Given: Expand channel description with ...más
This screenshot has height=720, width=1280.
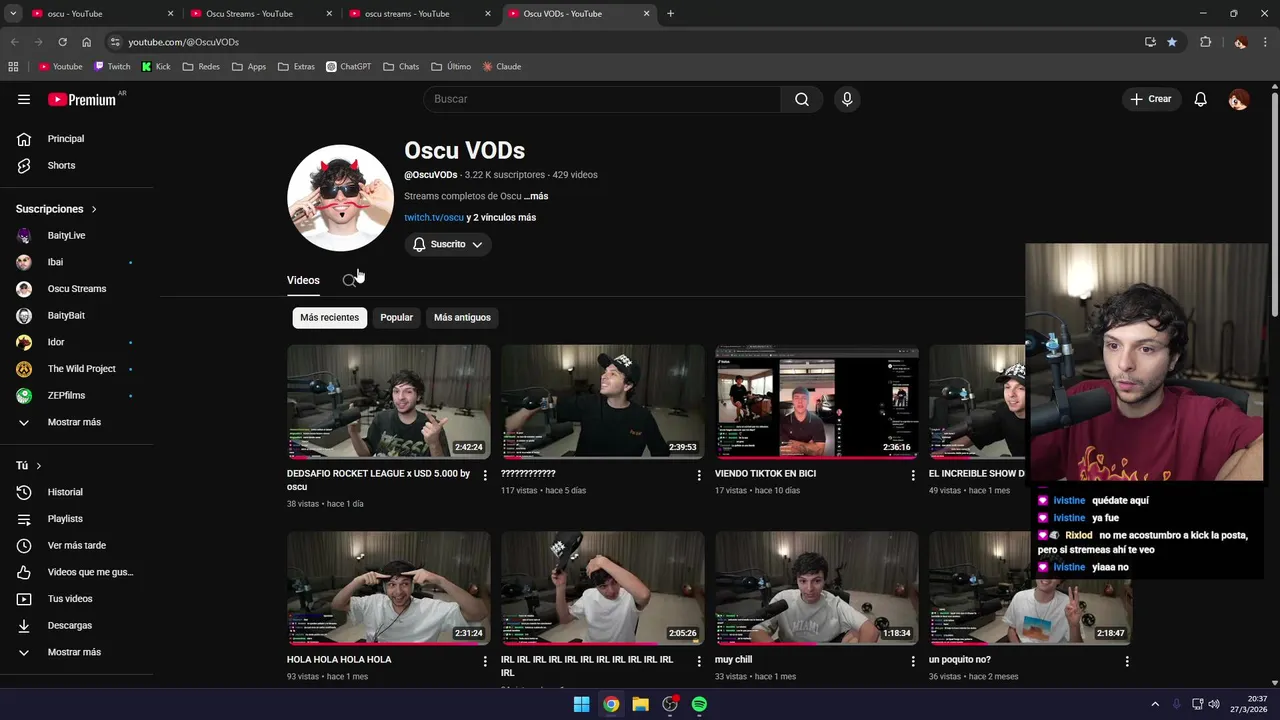Looking at the screenshot, I should click(x=536, y=196).
